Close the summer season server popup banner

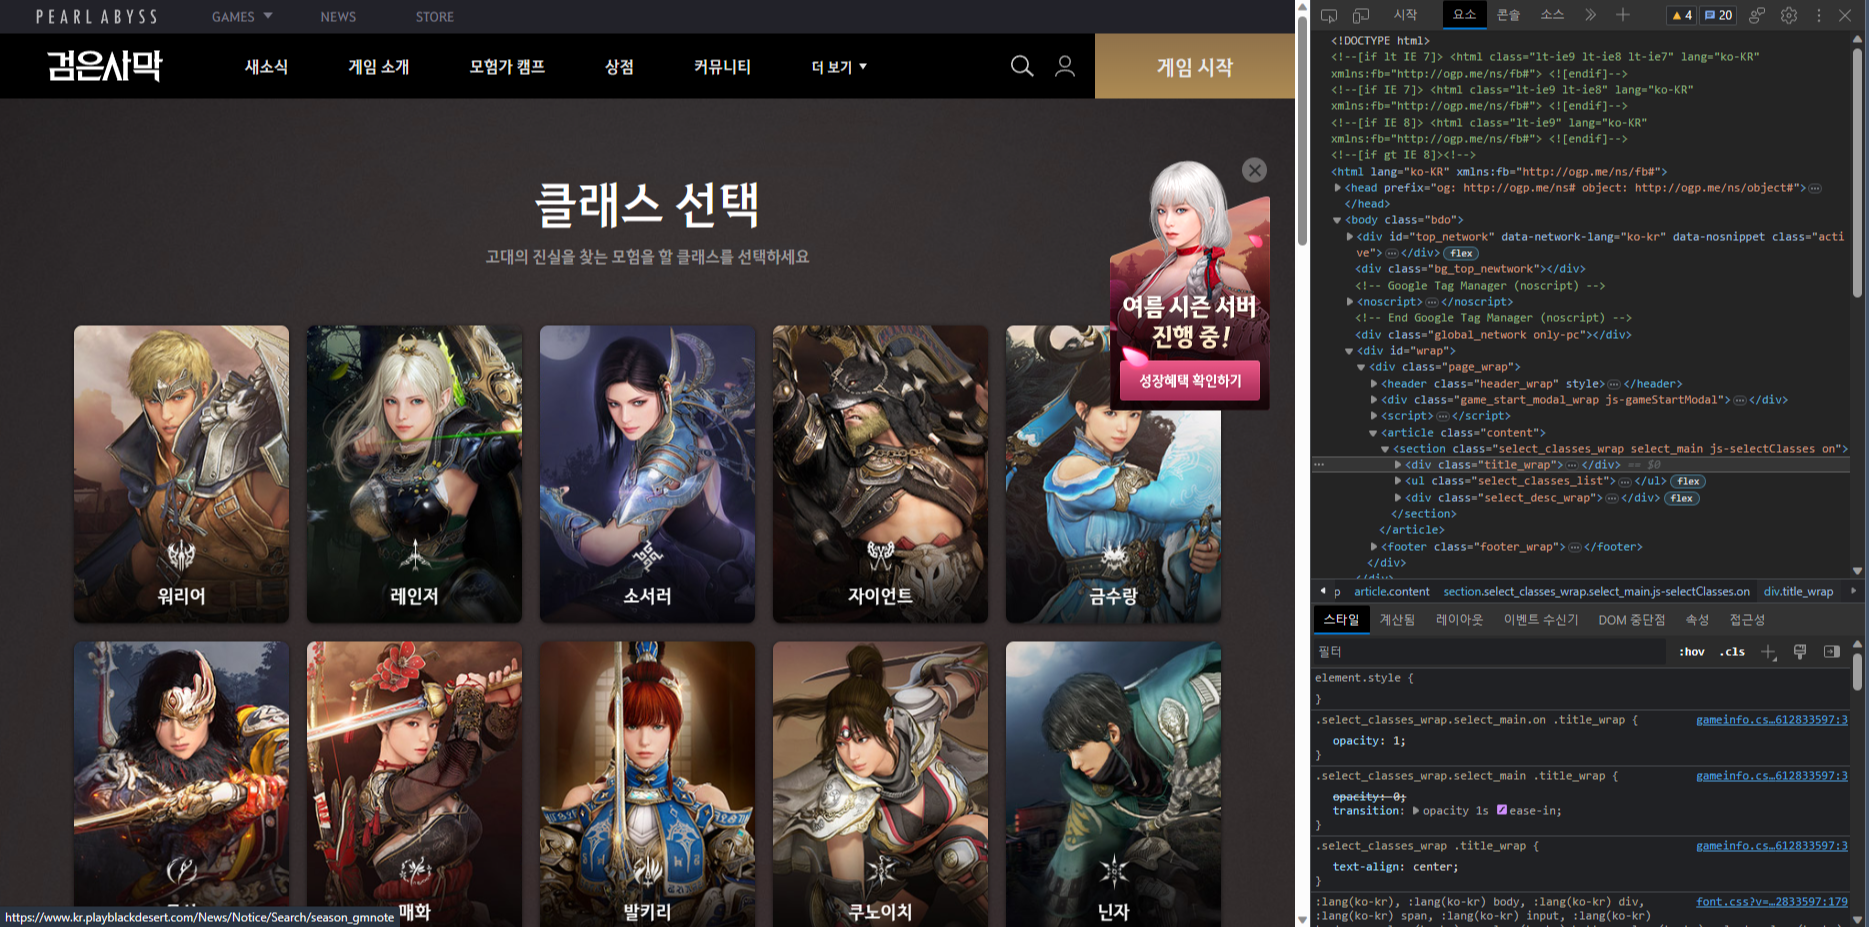tap(1254, 170)
